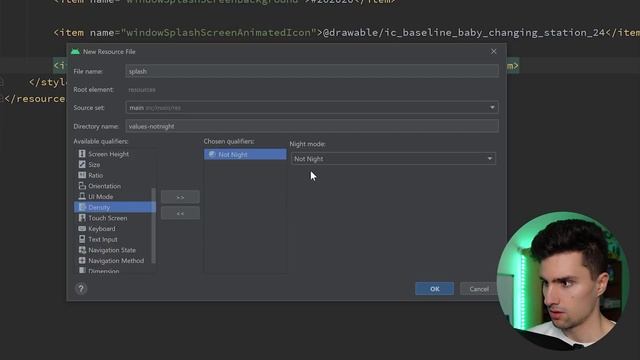Click the Not Night chosen qualifier icon
640x360 pixels.
(x=212, y=154)
